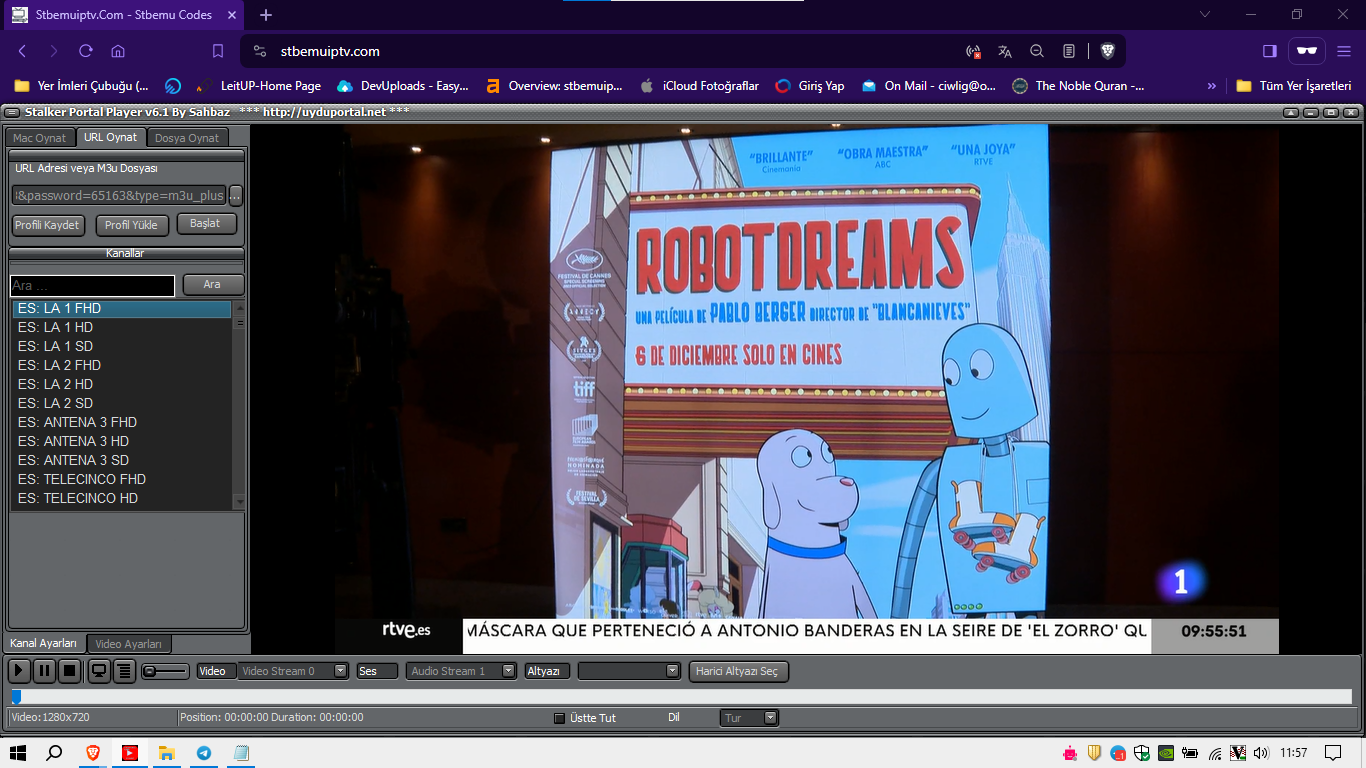This screenshot has width=1366, height=768.
Task: Select channel ES: TELECINCO HD
Action: click(122, 498)
